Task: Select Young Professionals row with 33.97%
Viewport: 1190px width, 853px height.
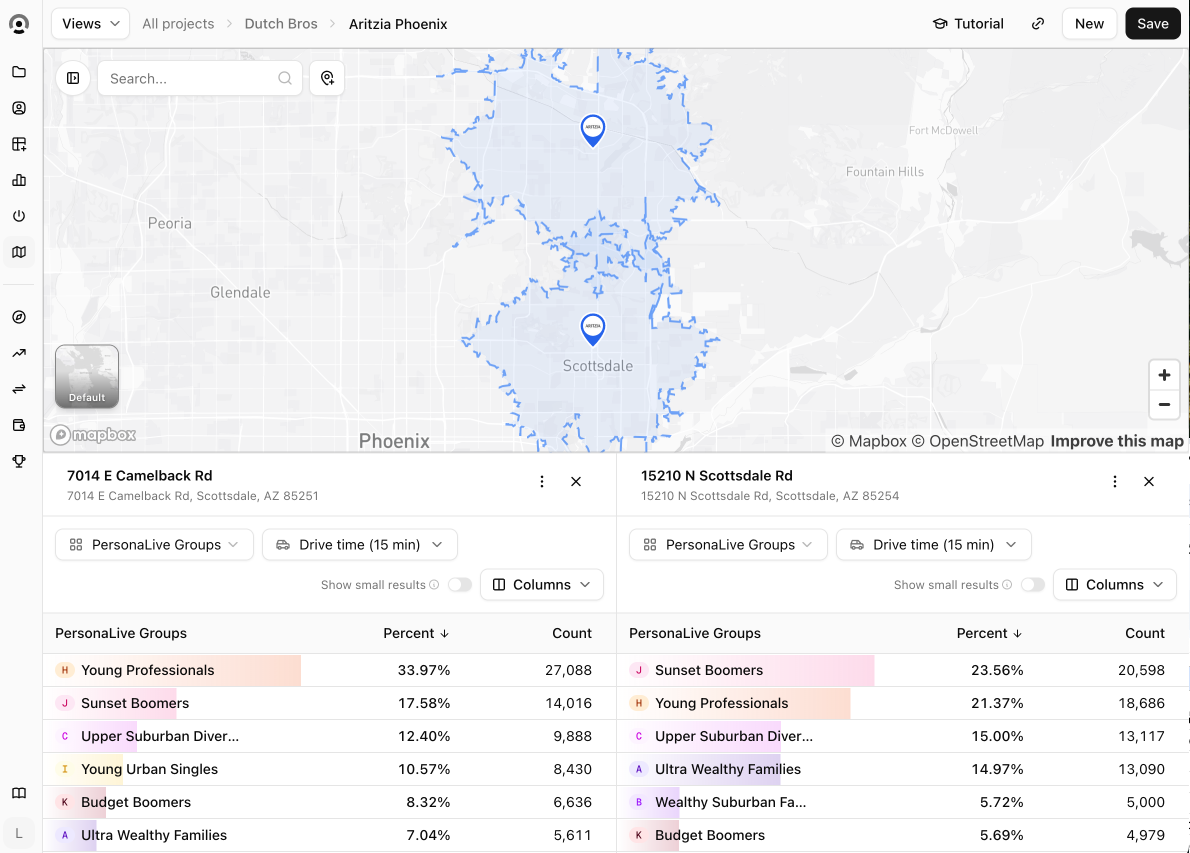Action: coord(329,670)
